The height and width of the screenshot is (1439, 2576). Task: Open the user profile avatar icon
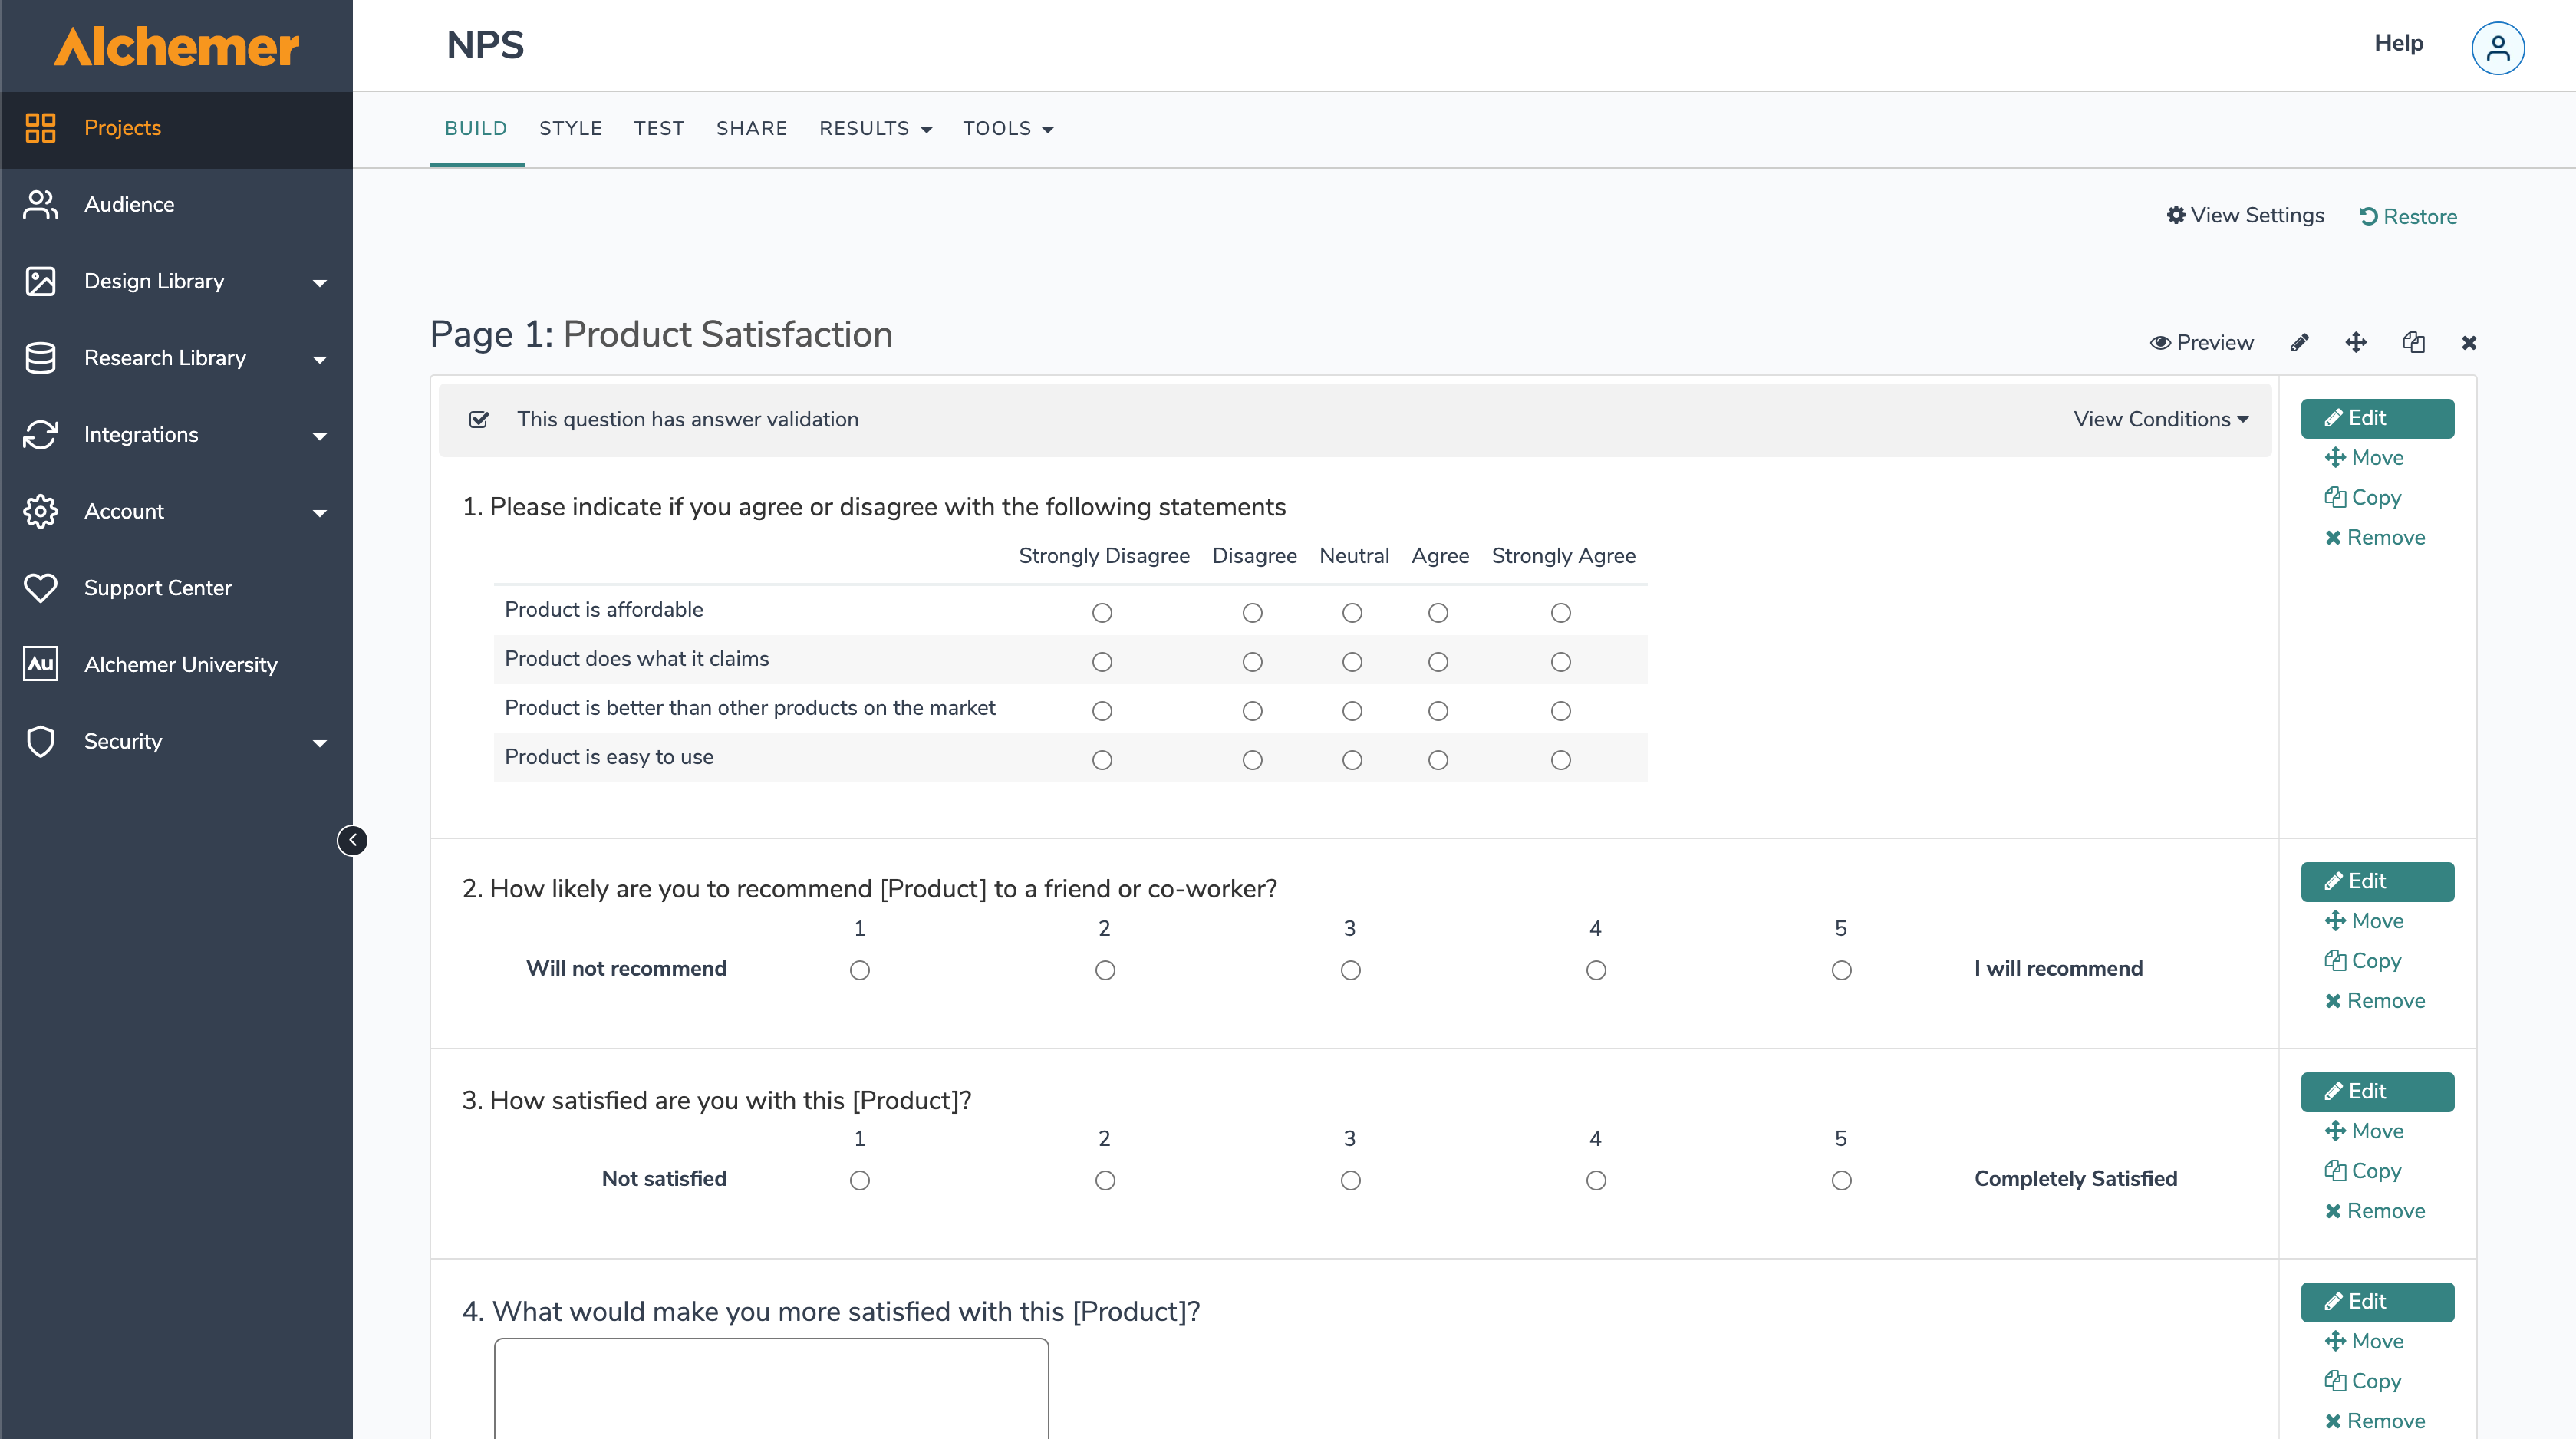click(x=2497, y=48)
